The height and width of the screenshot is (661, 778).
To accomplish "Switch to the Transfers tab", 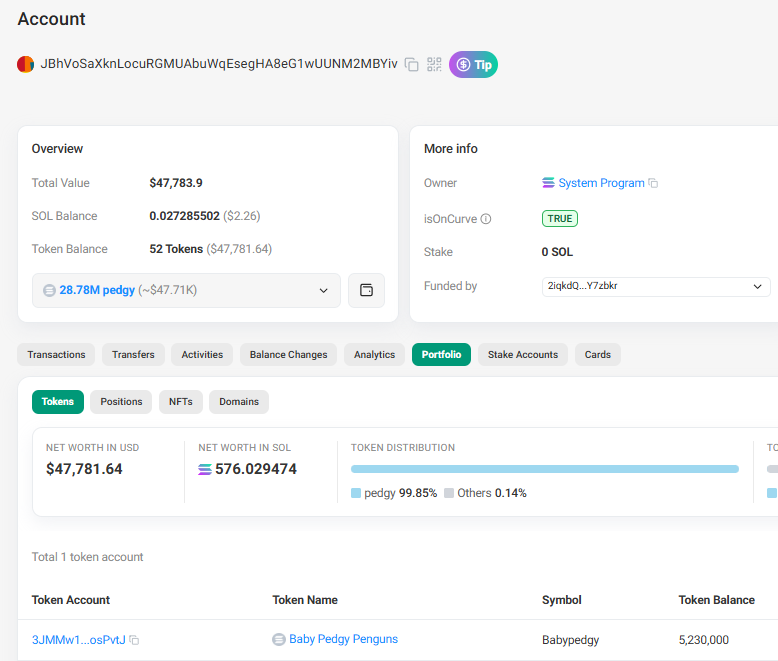I will [133, 354].
